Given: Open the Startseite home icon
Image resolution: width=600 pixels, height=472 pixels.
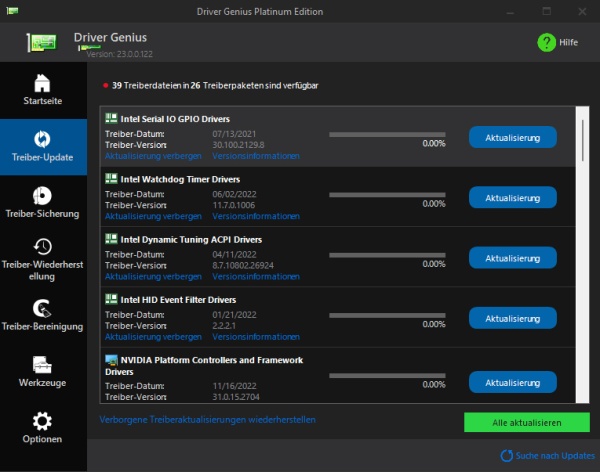Looking at the screenshot, I should (42, 83).
